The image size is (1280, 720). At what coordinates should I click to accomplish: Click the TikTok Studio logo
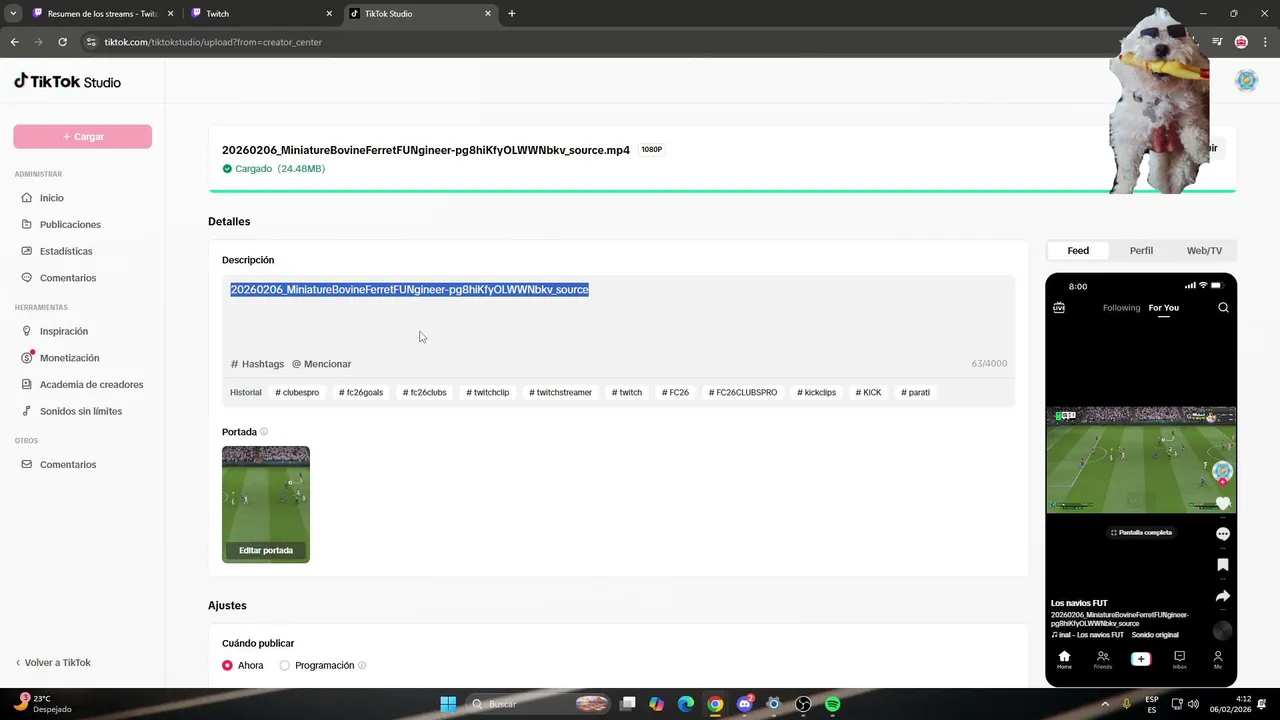point(67,82)
